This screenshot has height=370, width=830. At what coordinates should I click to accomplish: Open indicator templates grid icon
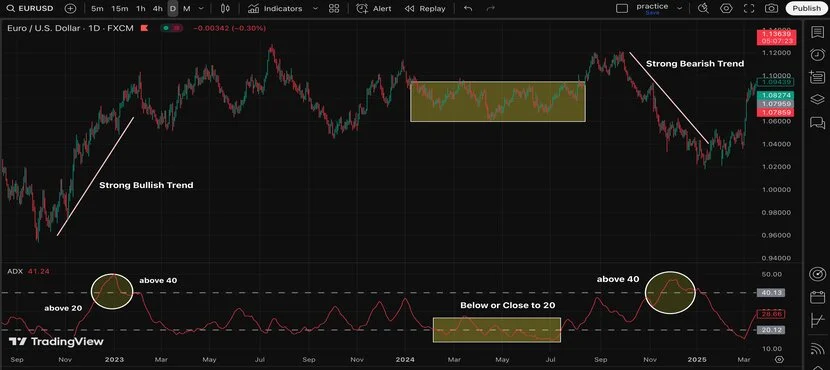(x=333, y=8)
